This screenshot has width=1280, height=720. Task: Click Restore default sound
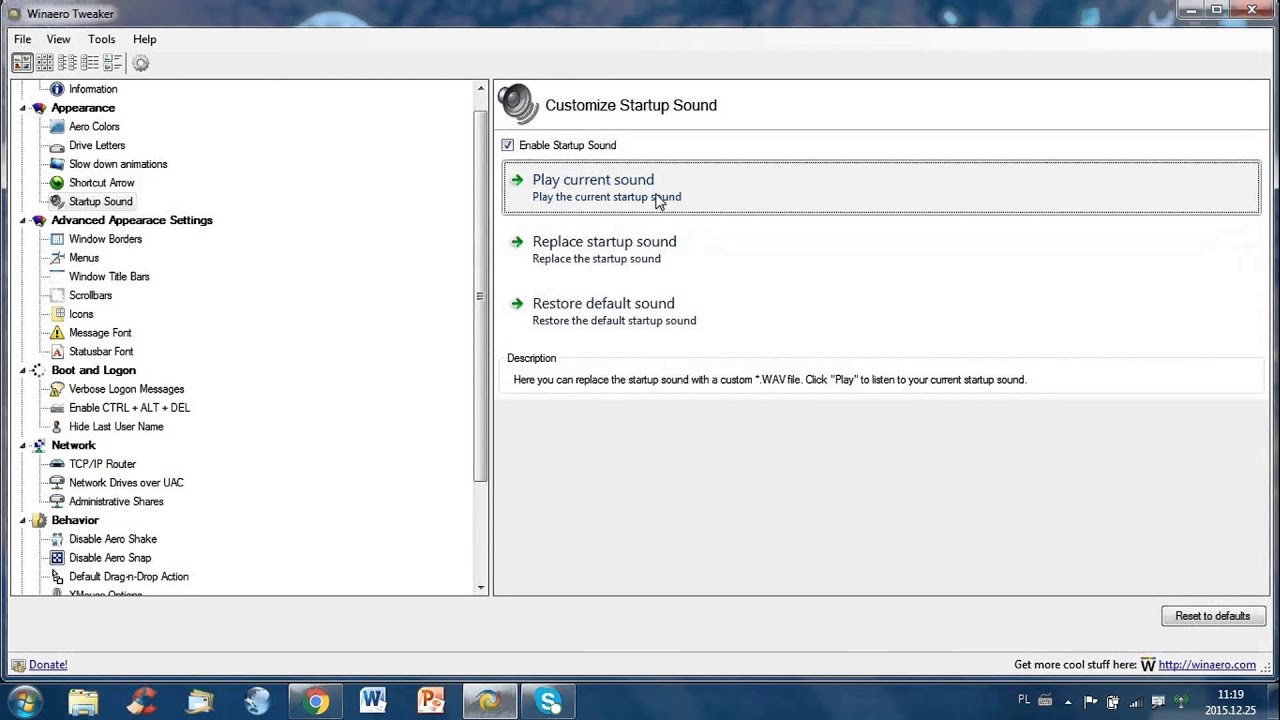[881, 311]
